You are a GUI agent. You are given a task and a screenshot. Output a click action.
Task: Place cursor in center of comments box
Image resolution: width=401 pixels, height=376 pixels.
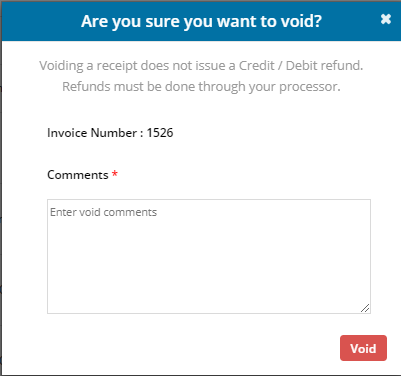click(209, 256)
